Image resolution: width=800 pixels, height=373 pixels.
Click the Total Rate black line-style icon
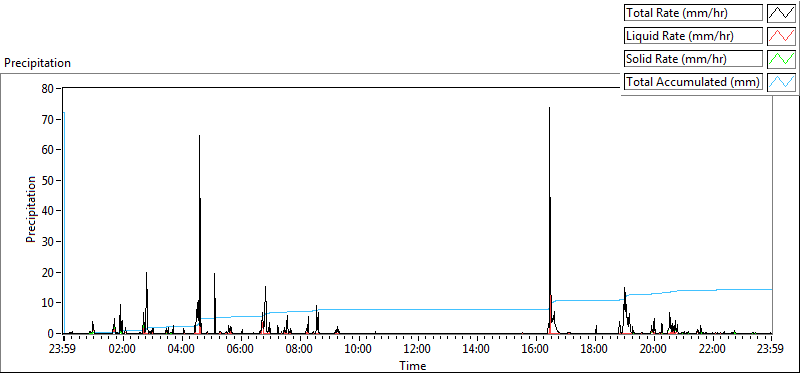click(x=782, y=13)
